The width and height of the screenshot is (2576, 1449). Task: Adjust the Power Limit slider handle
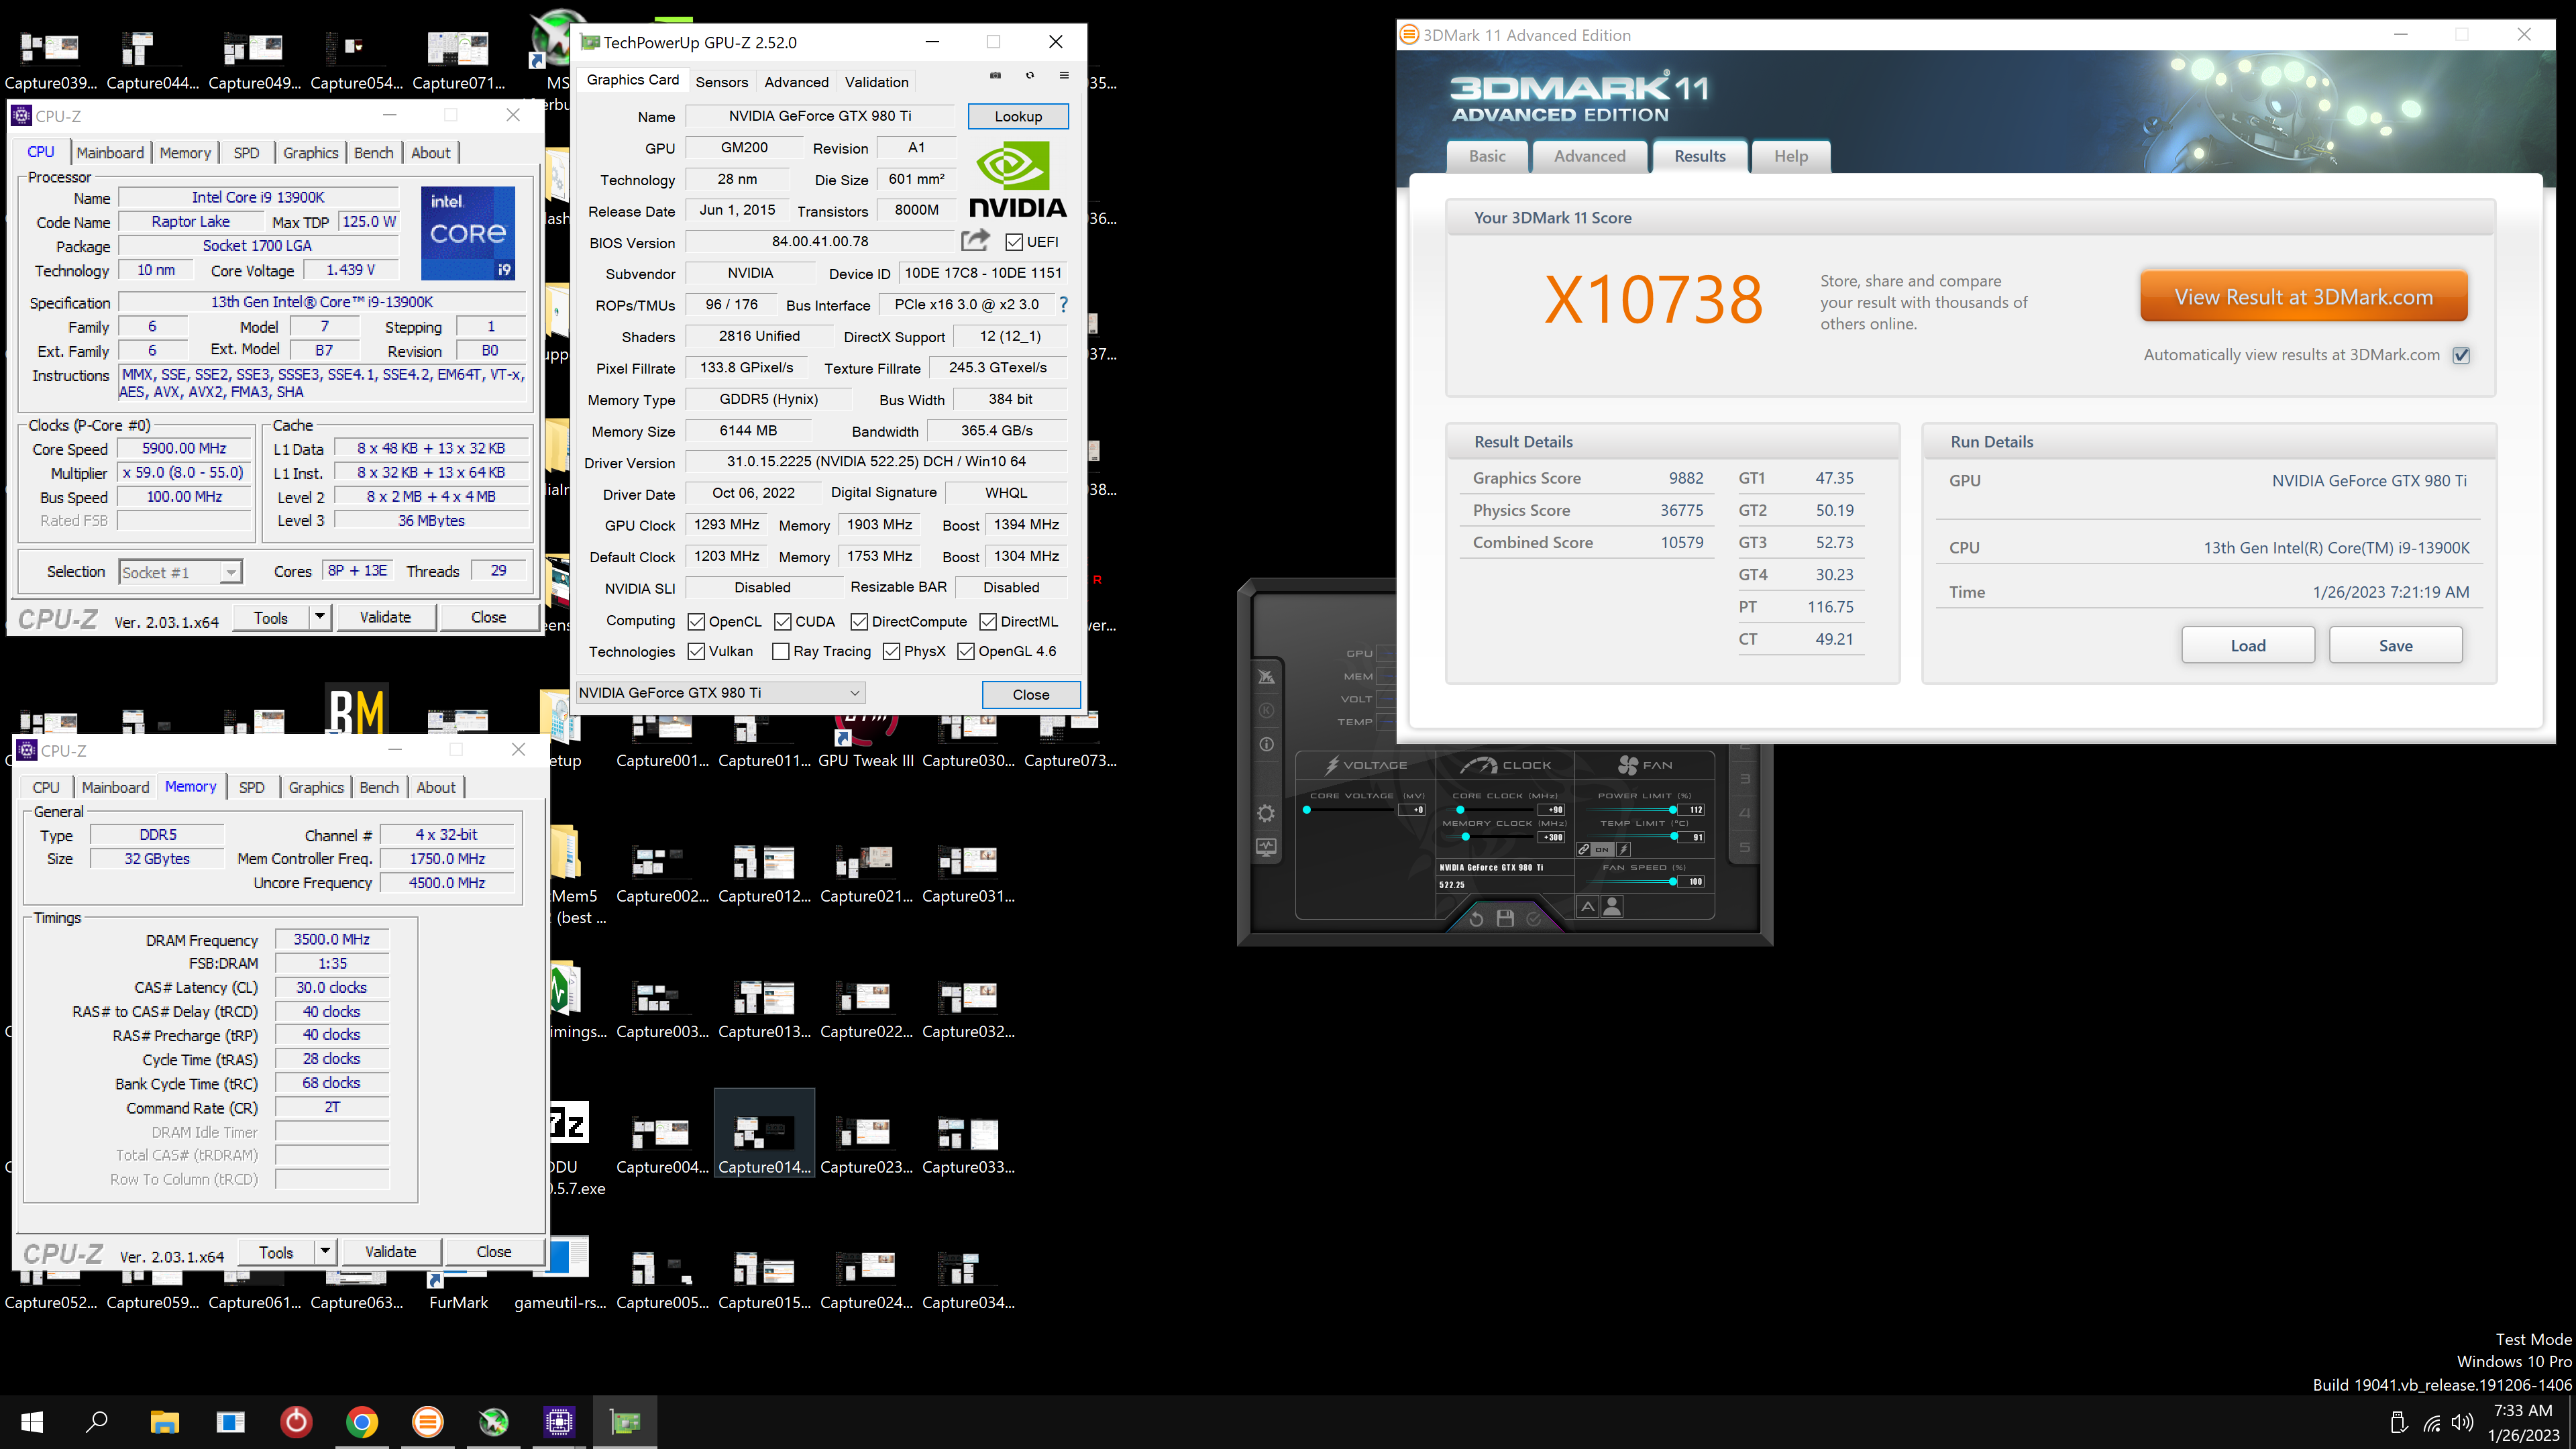coord(1673,810)
